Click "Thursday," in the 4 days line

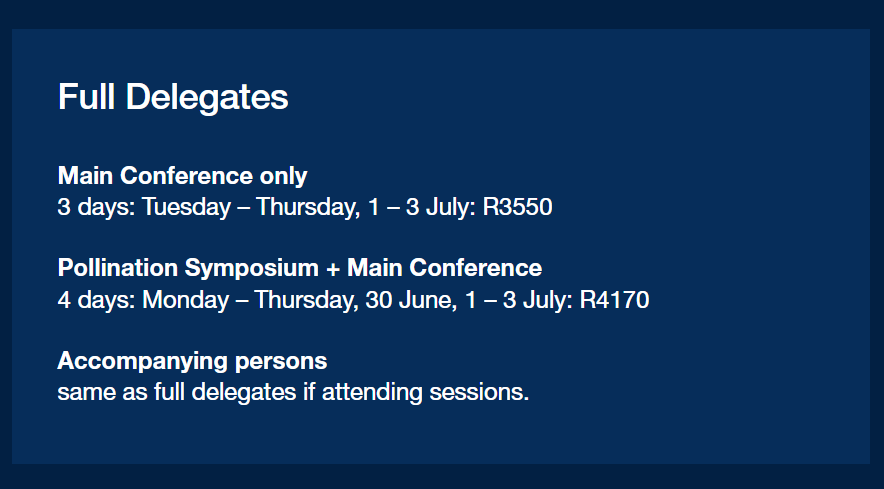pyautogui.click(x=306, y=299)
